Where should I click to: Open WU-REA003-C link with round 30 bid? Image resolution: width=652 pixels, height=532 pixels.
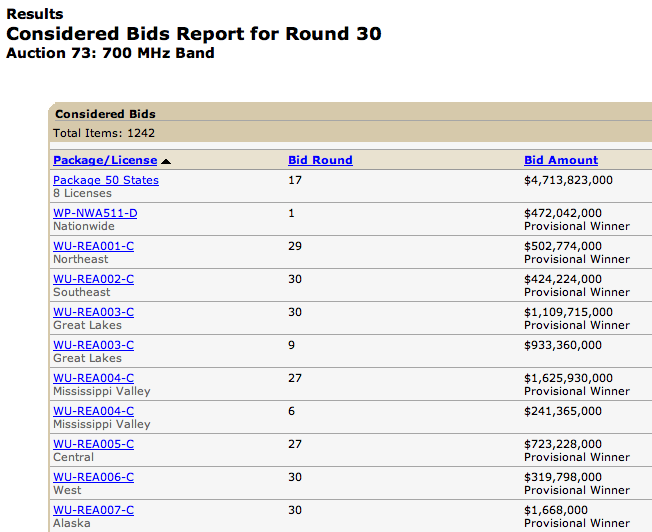click(x=93, y=312)
